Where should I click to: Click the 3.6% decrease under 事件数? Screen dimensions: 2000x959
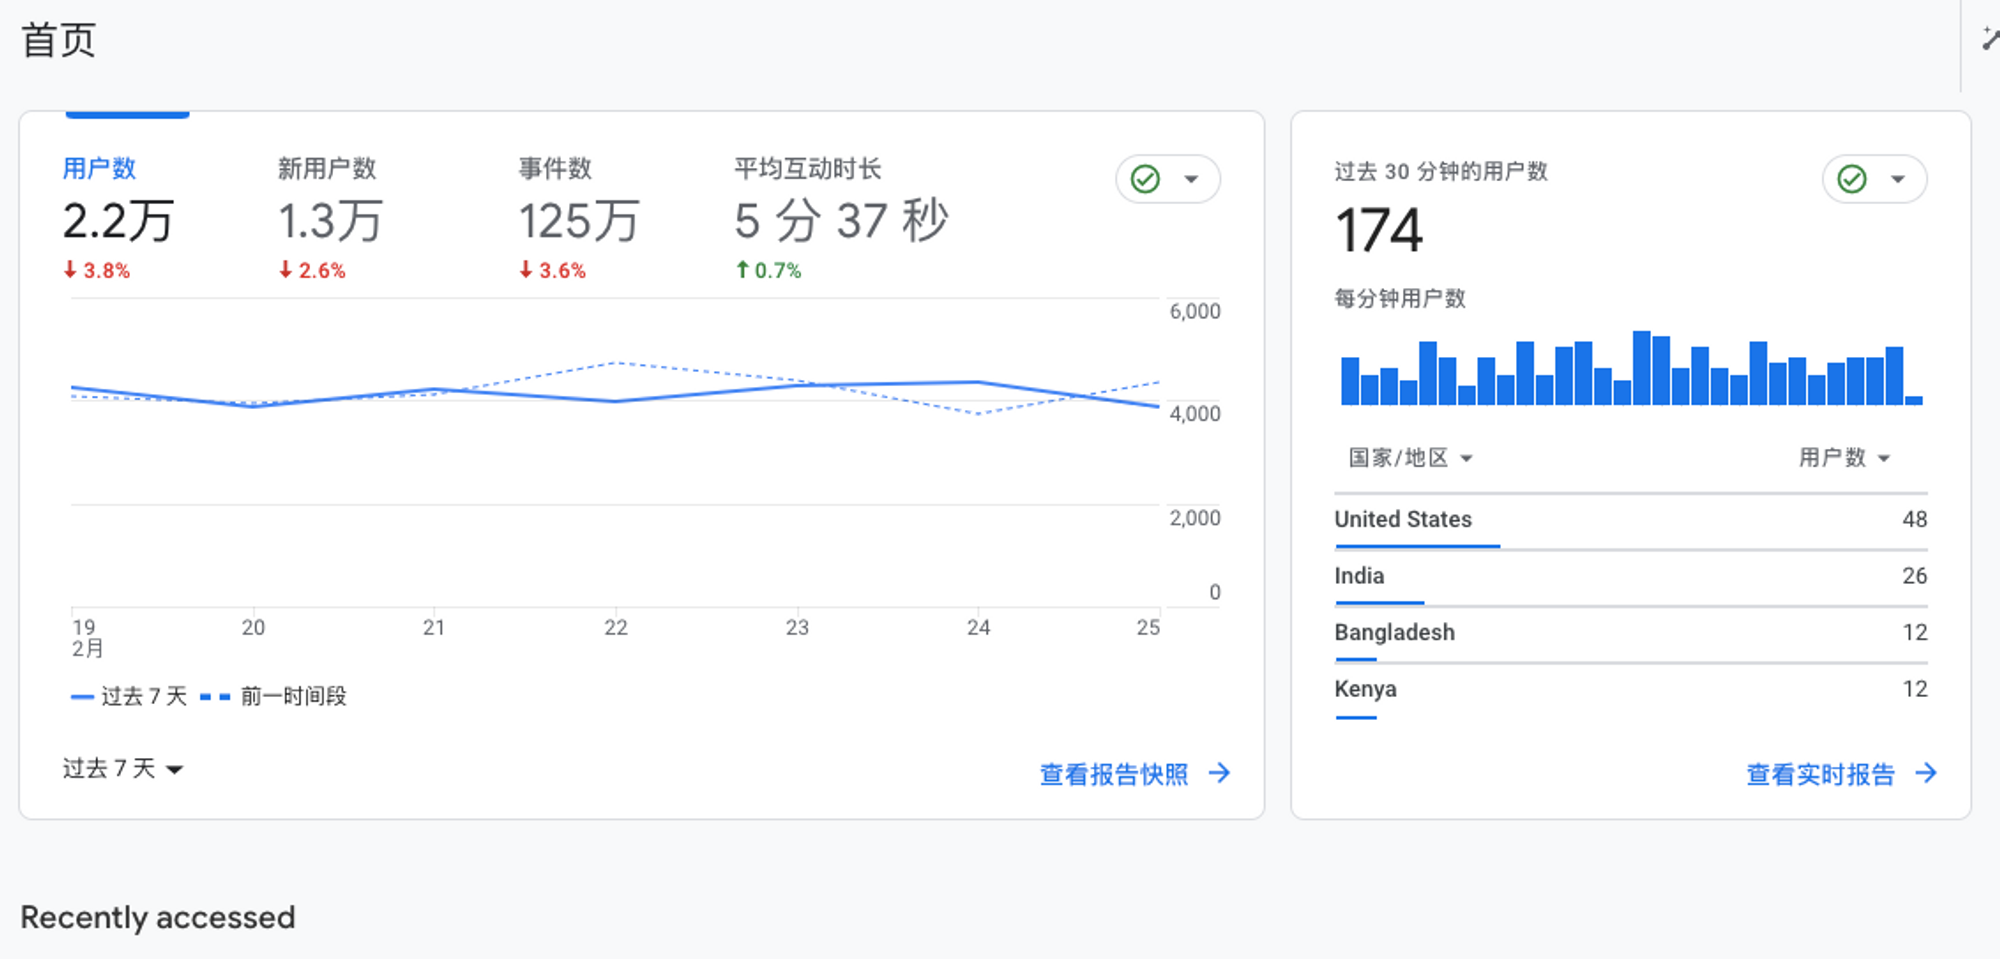point(552,270)
